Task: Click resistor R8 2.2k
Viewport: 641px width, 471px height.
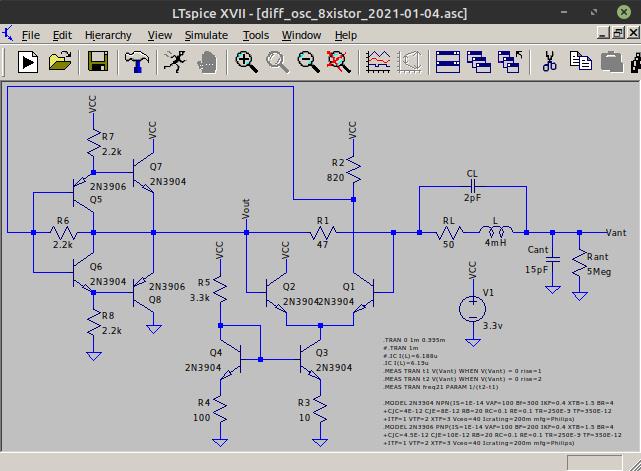Action: pos(94,323)
